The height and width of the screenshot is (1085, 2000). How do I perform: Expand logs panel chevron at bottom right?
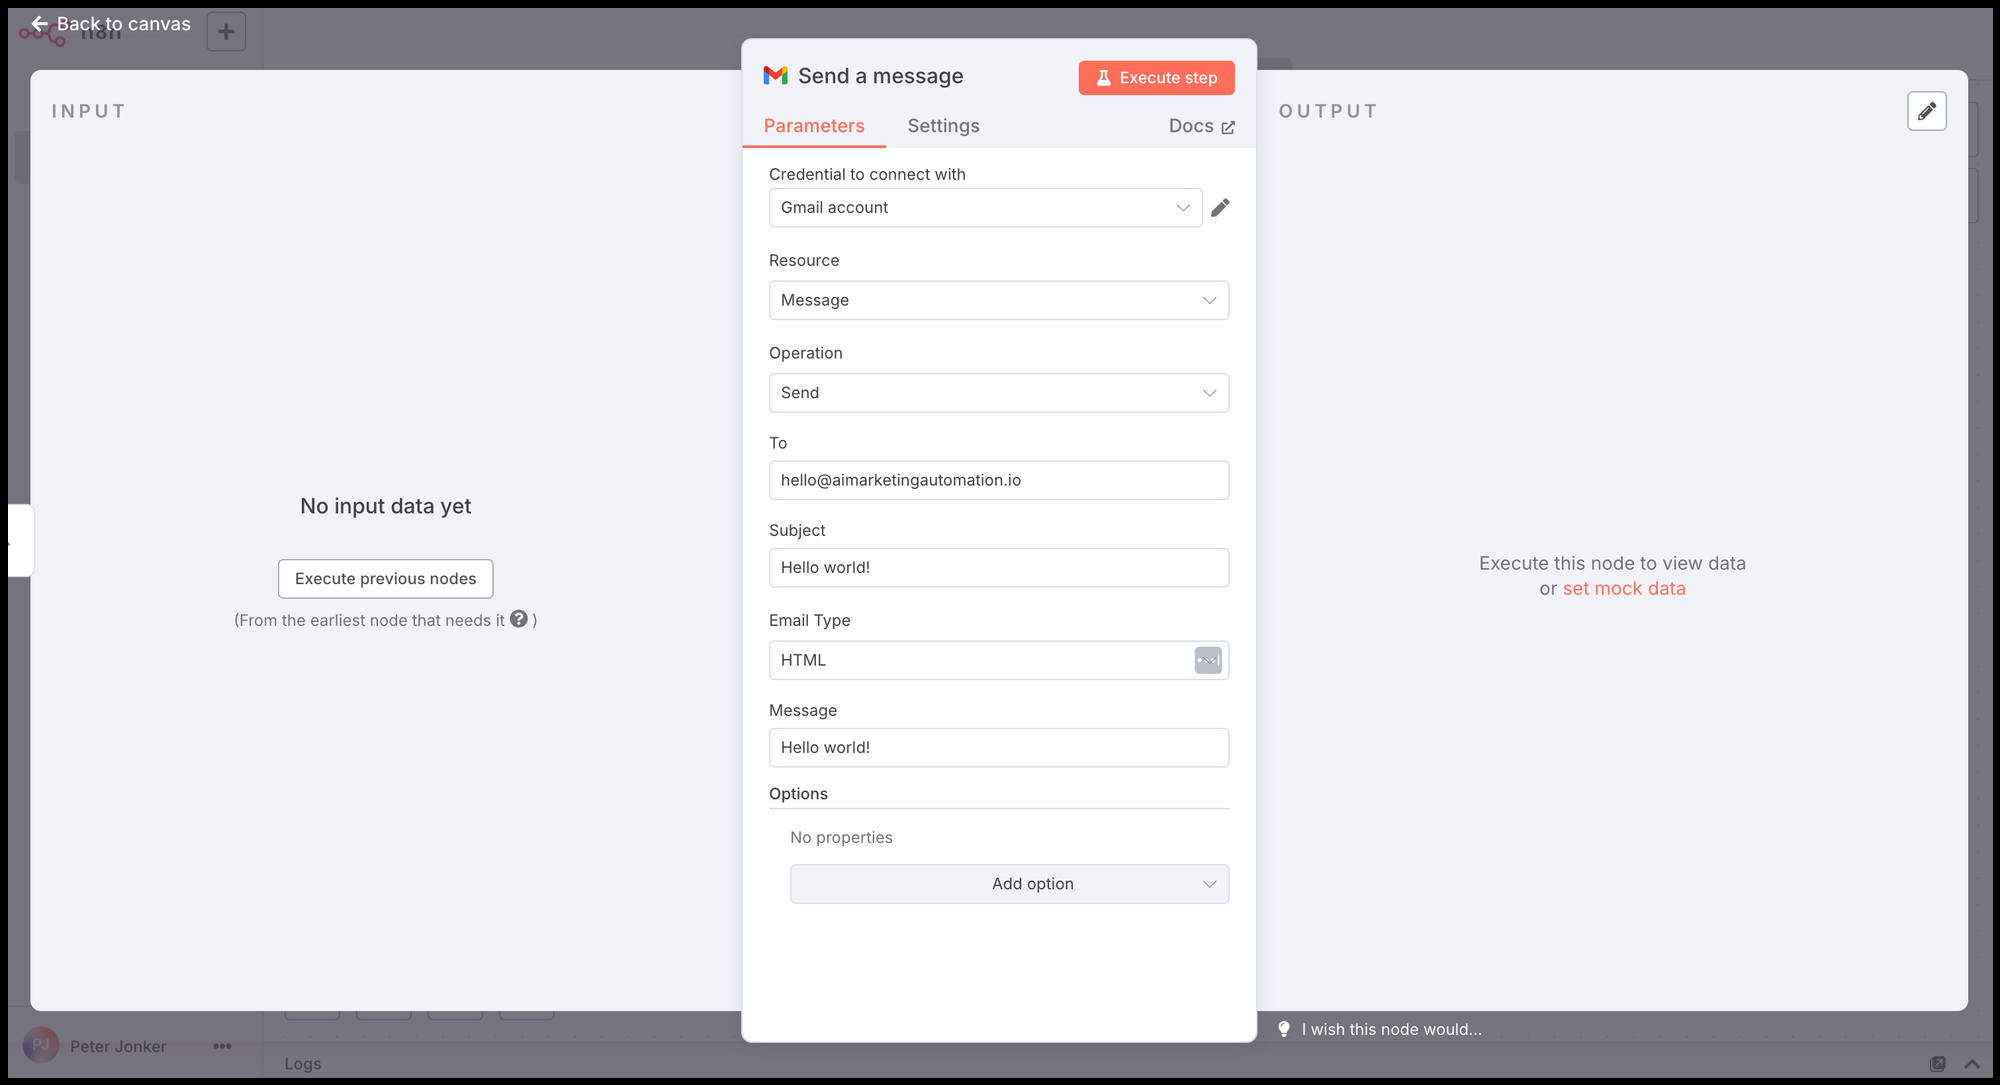(1971, 1064)
